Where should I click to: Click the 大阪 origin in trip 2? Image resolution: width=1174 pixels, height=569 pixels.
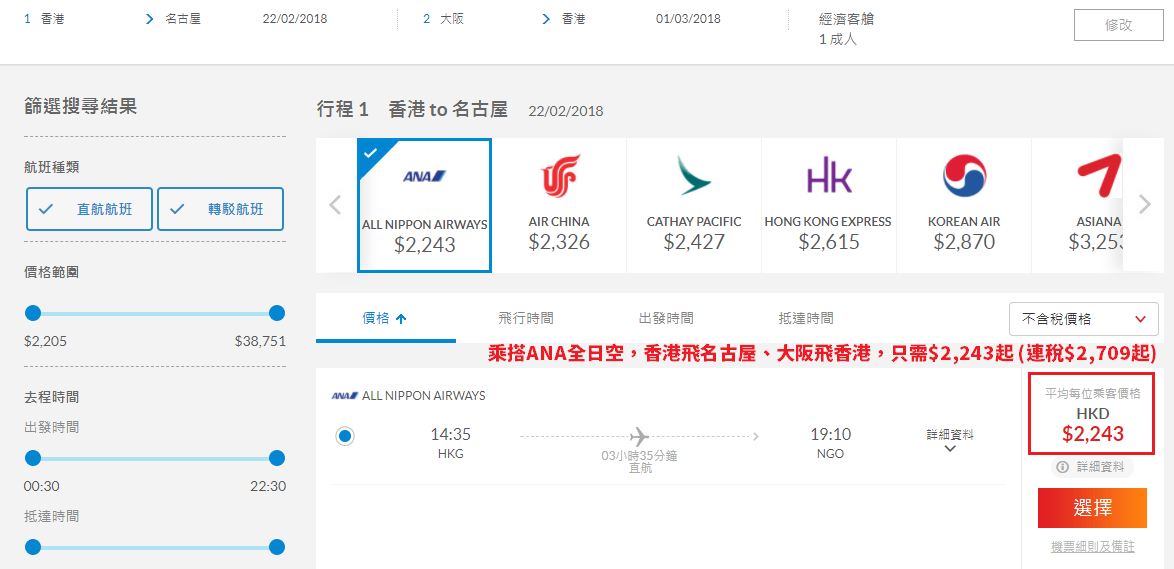pos(452,19)
